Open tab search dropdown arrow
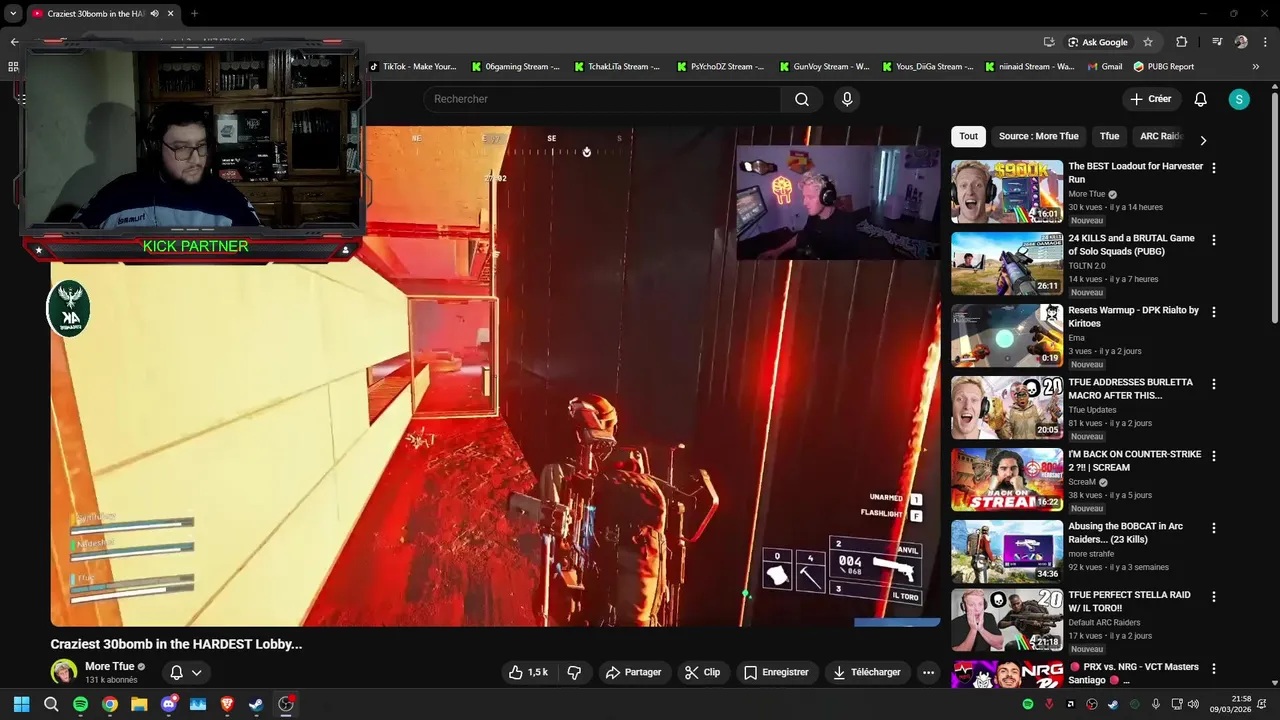Viewport: 1280px width, 720px height. [x=13, y=14]
